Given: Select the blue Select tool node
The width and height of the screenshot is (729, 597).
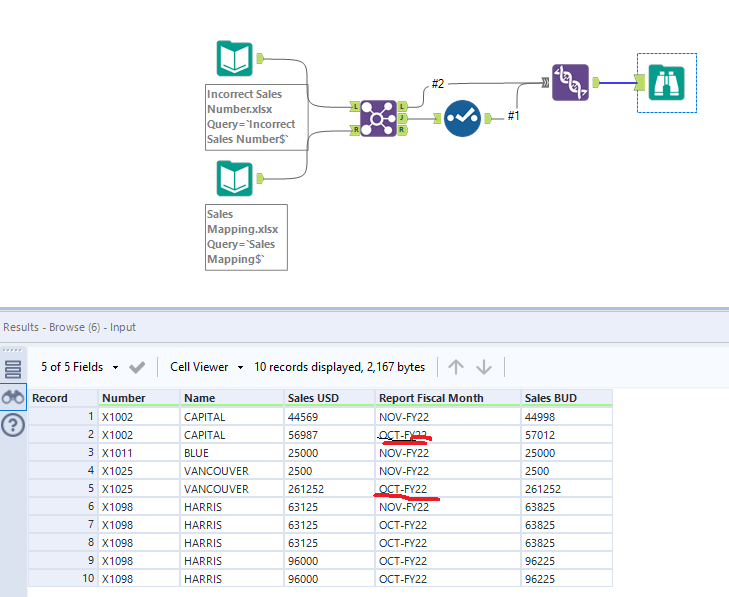Looking at the screenshot, I should [462, 119].
